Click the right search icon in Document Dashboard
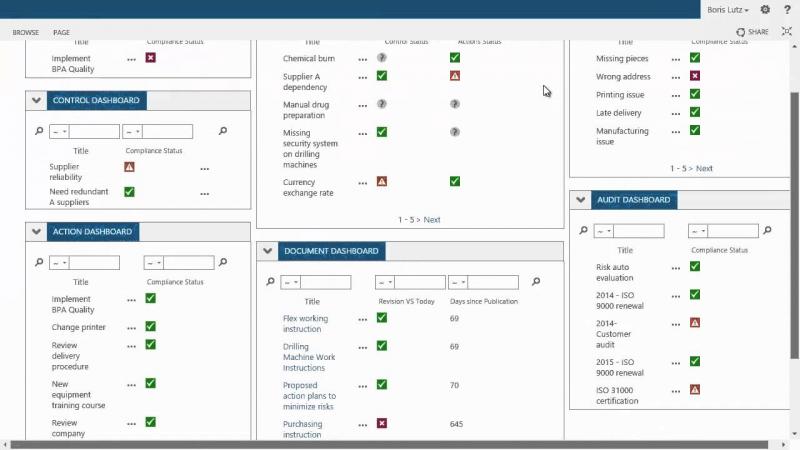Image resolution: width=800 pixels, height=450 pixels. (536, 281)
